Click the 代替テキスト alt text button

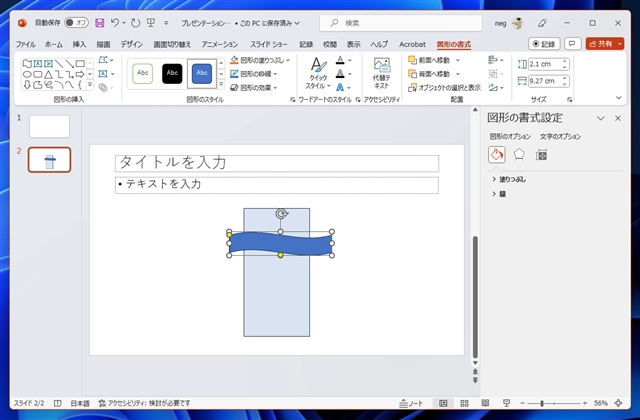382,73
